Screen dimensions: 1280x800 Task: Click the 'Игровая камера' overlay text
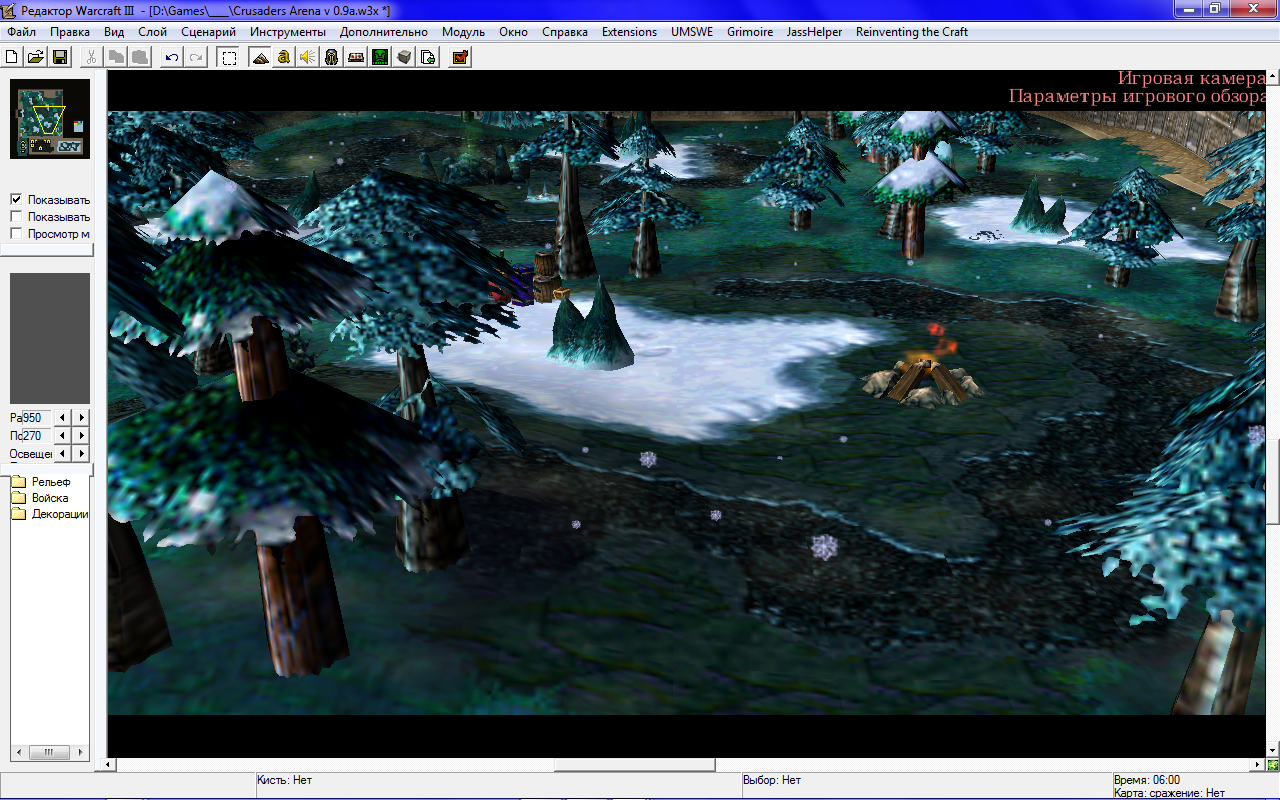click(1192, 78)
